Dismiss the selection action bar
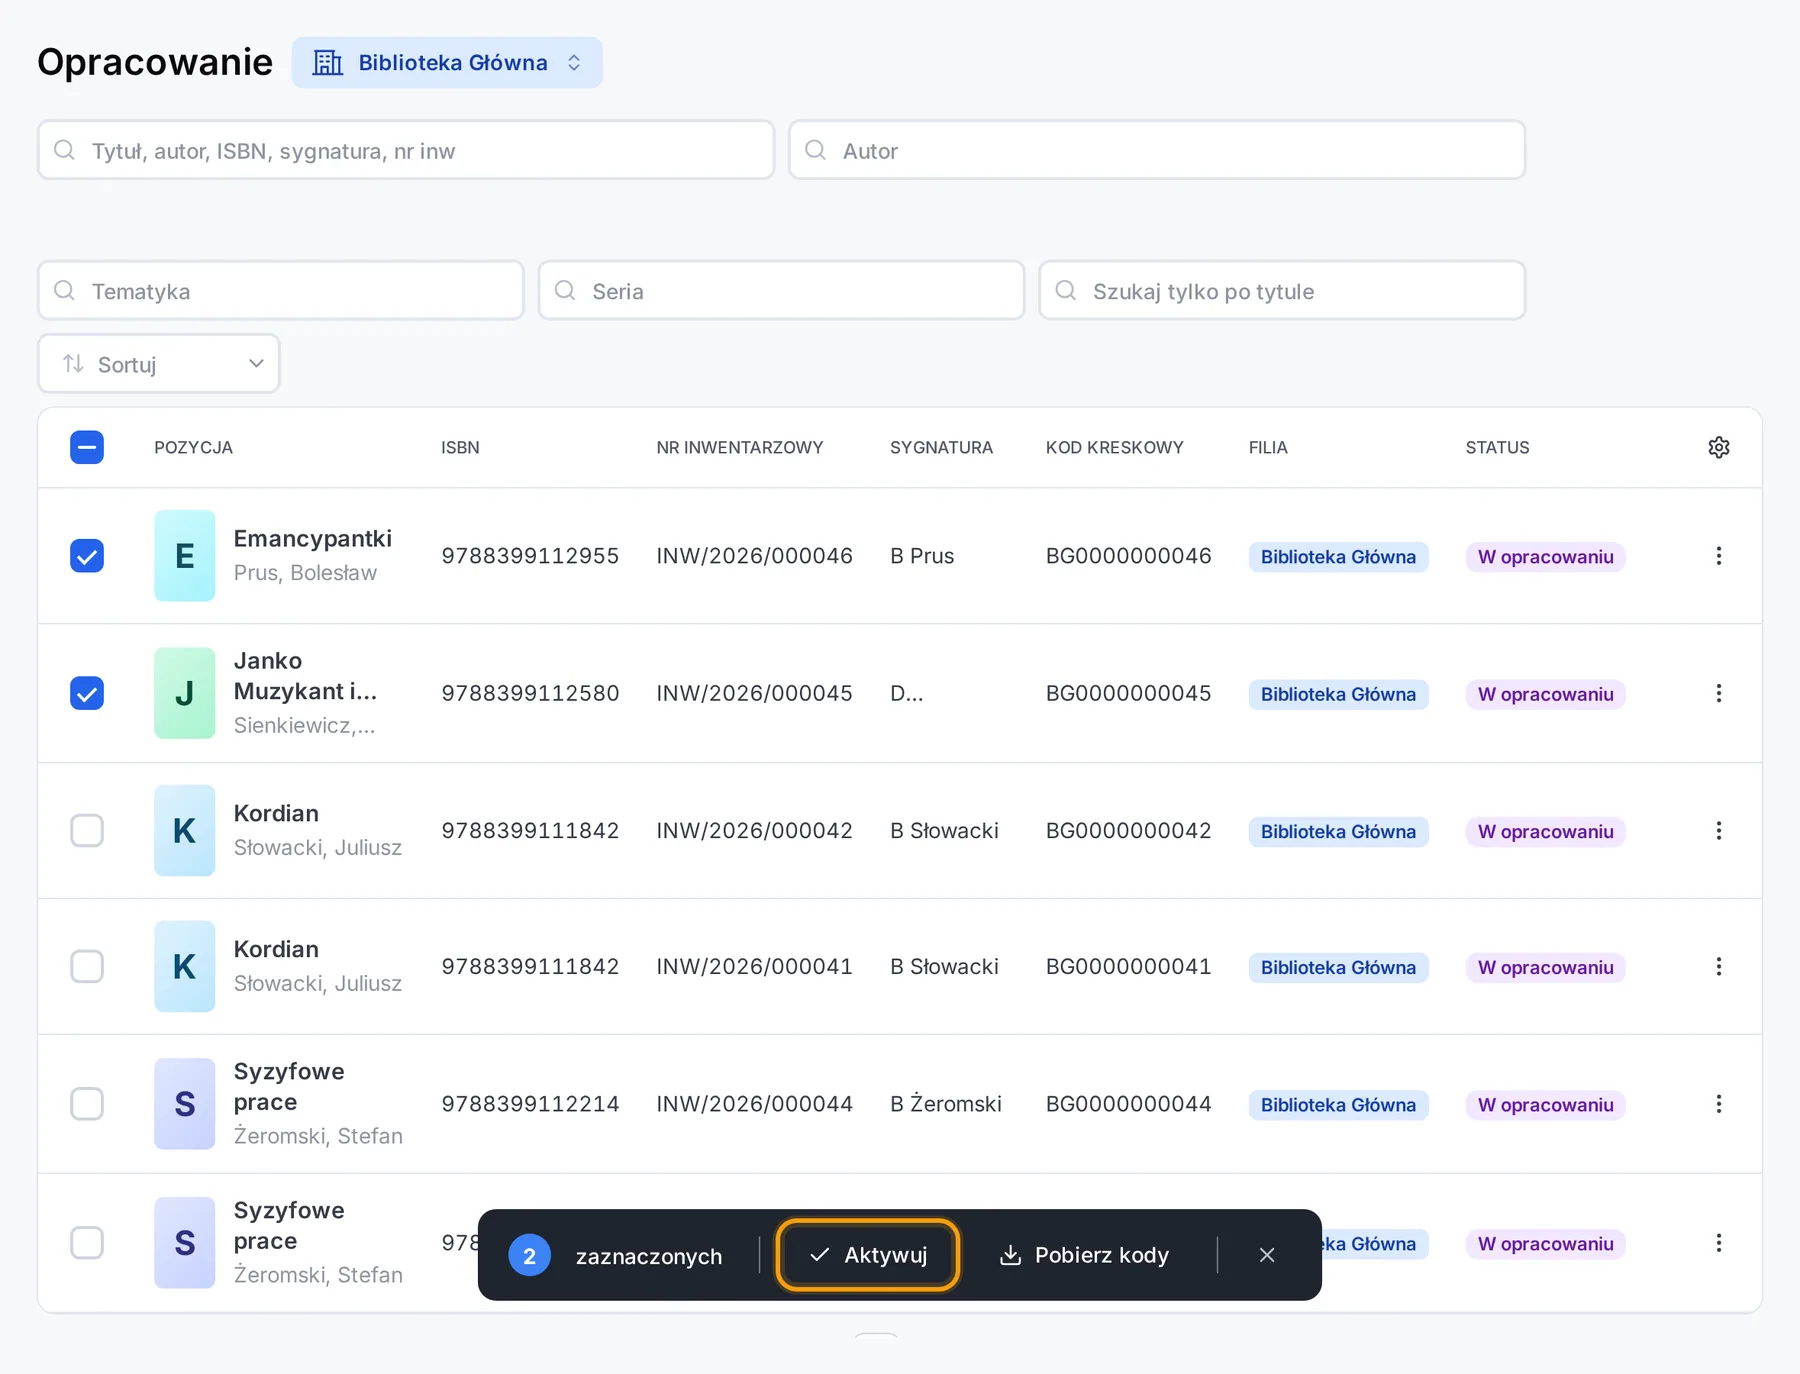 pyautogui.click(x=1267, y=1255)
